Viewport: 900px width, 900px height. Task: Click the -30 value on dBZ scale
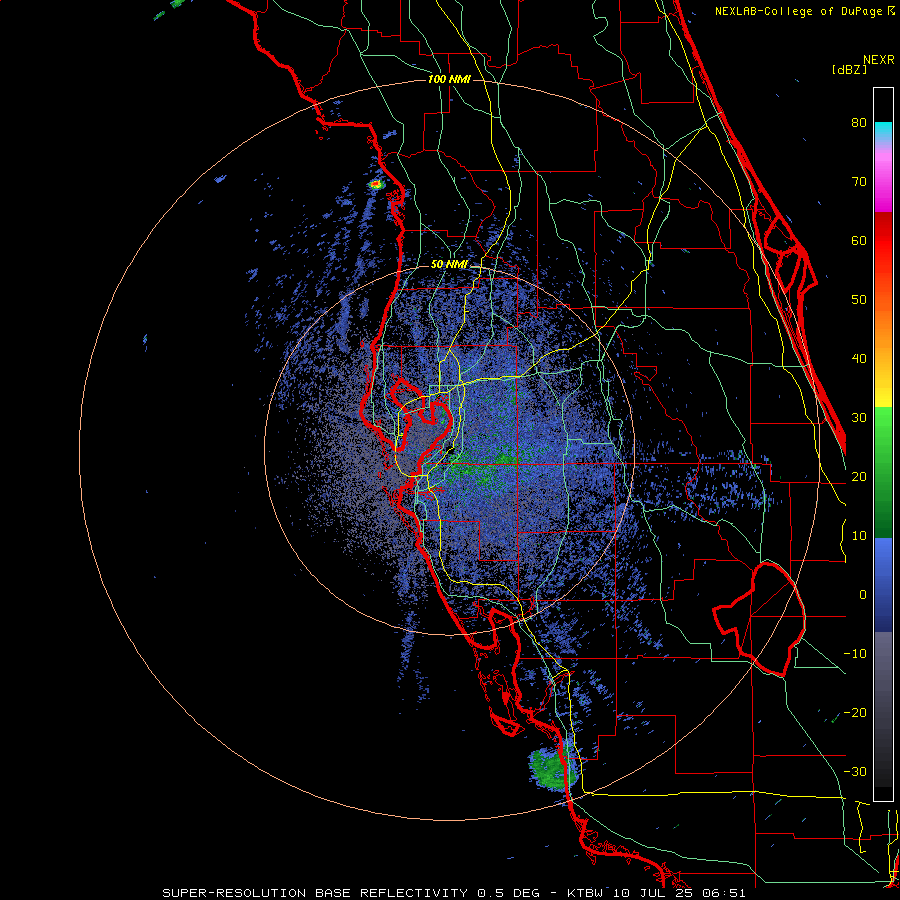pyautogui.click(x=855, y=772)
